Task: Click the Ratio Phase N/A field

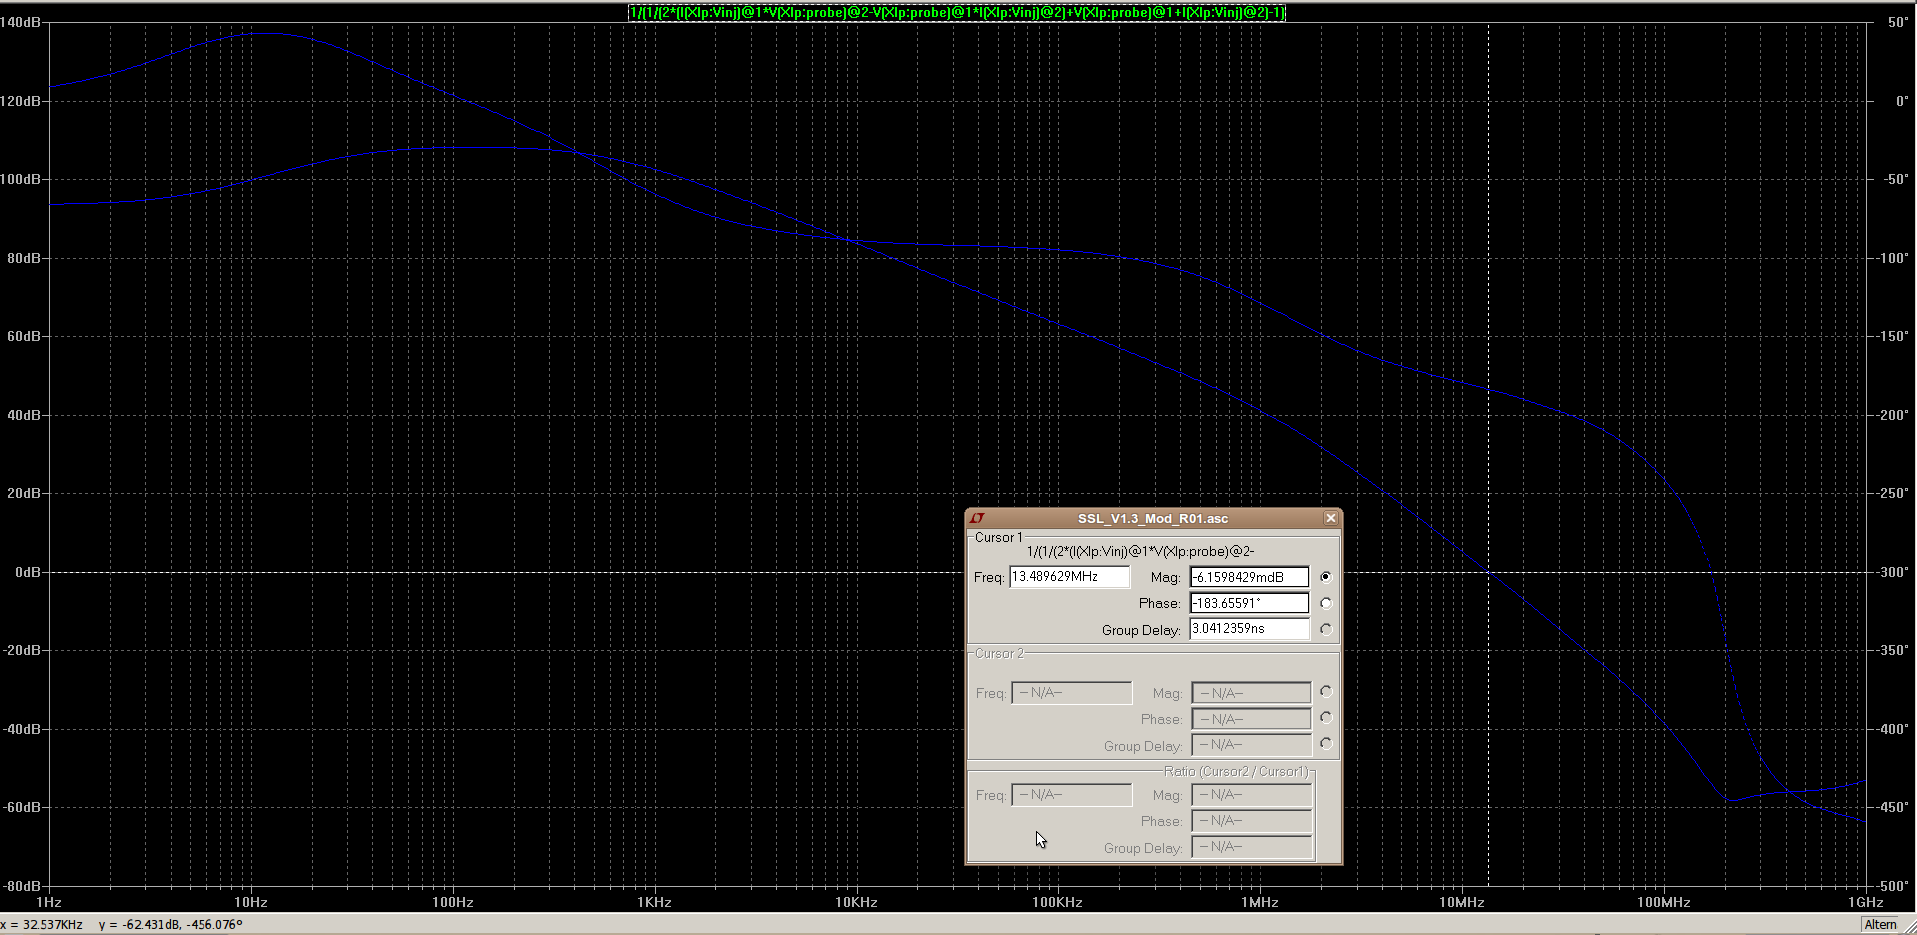Action: point(1252,821)
